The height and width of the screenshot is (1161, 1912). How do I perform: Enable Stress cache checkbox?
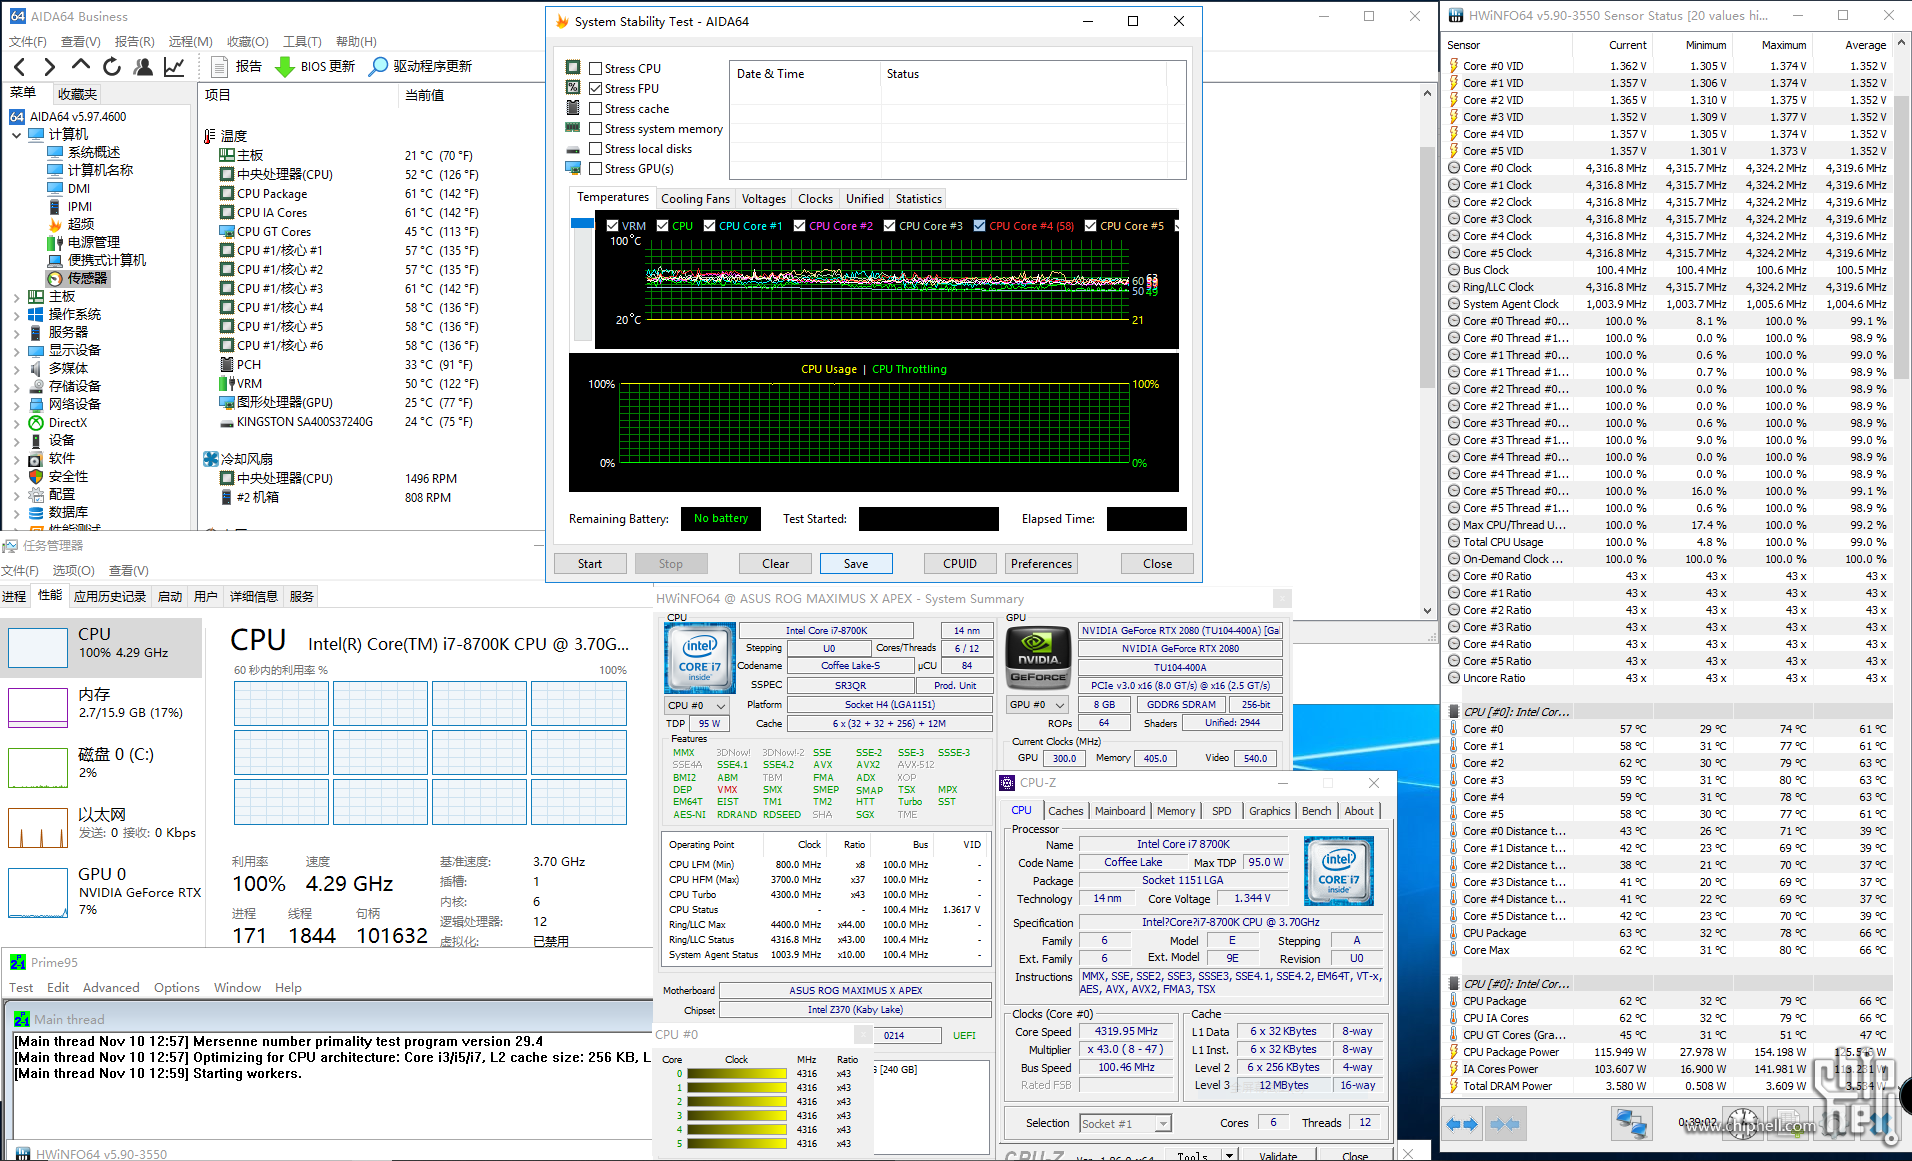[596, 108]
